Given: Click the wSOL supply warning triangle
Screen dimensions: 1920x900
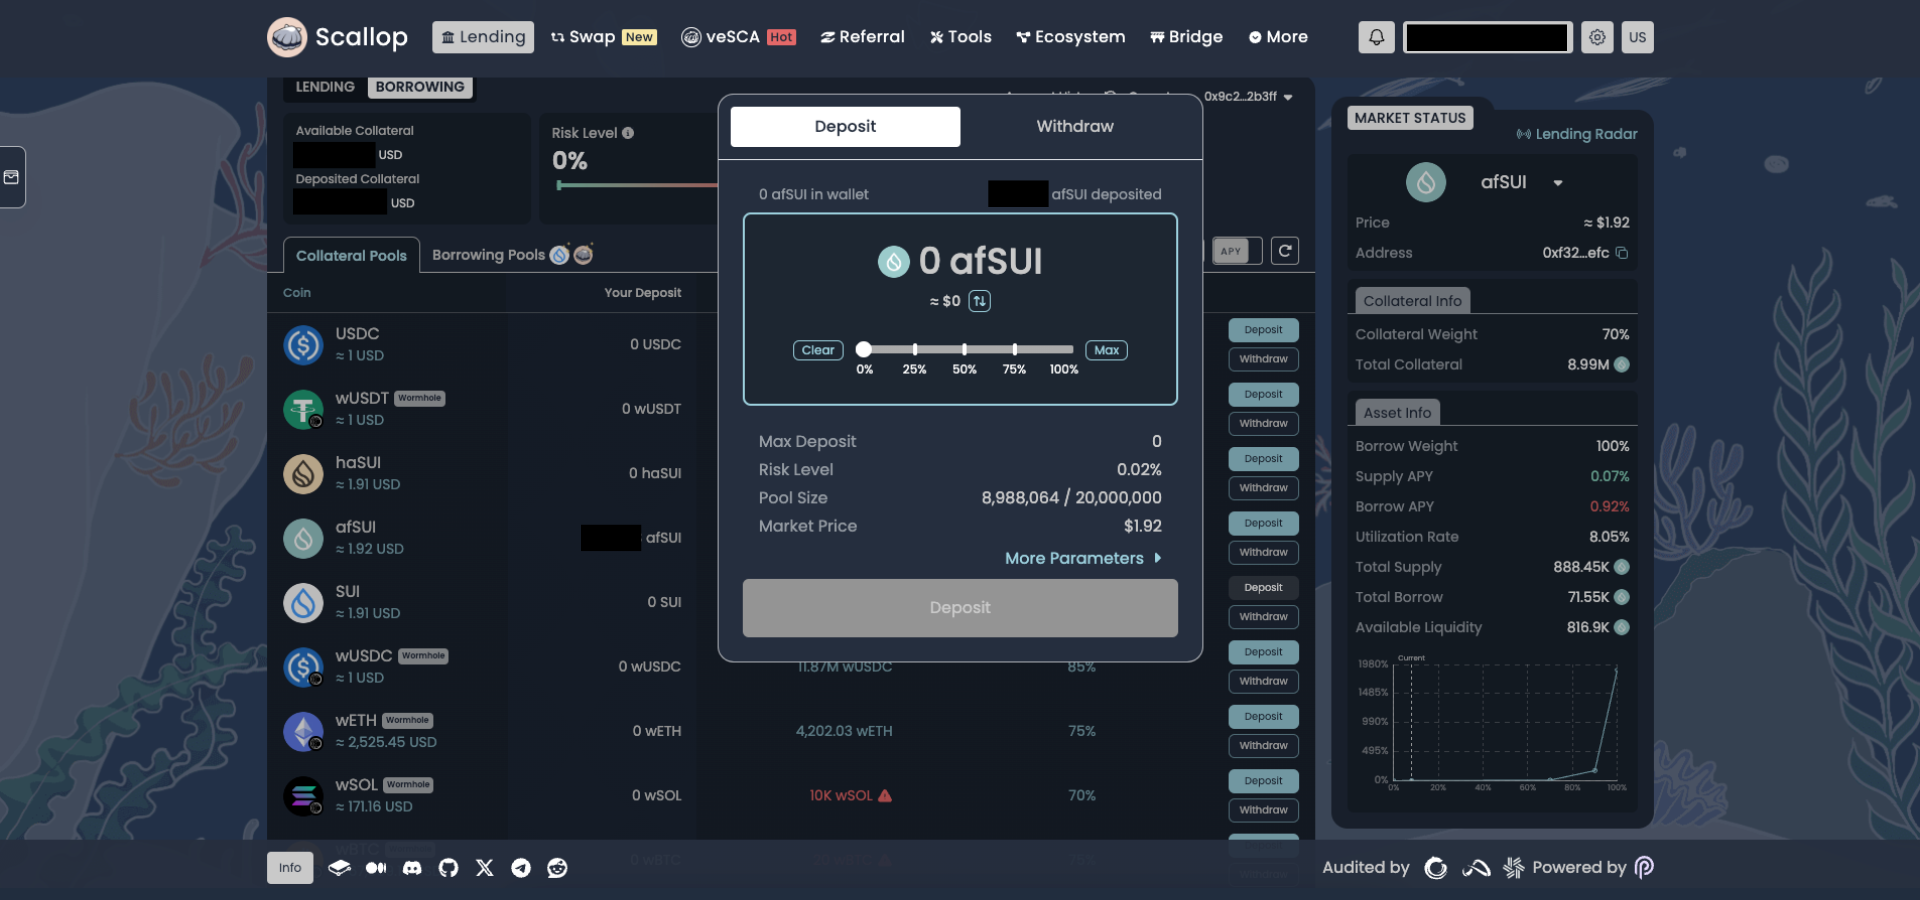Looking at the screenshot, I should (x=885, y=796).
